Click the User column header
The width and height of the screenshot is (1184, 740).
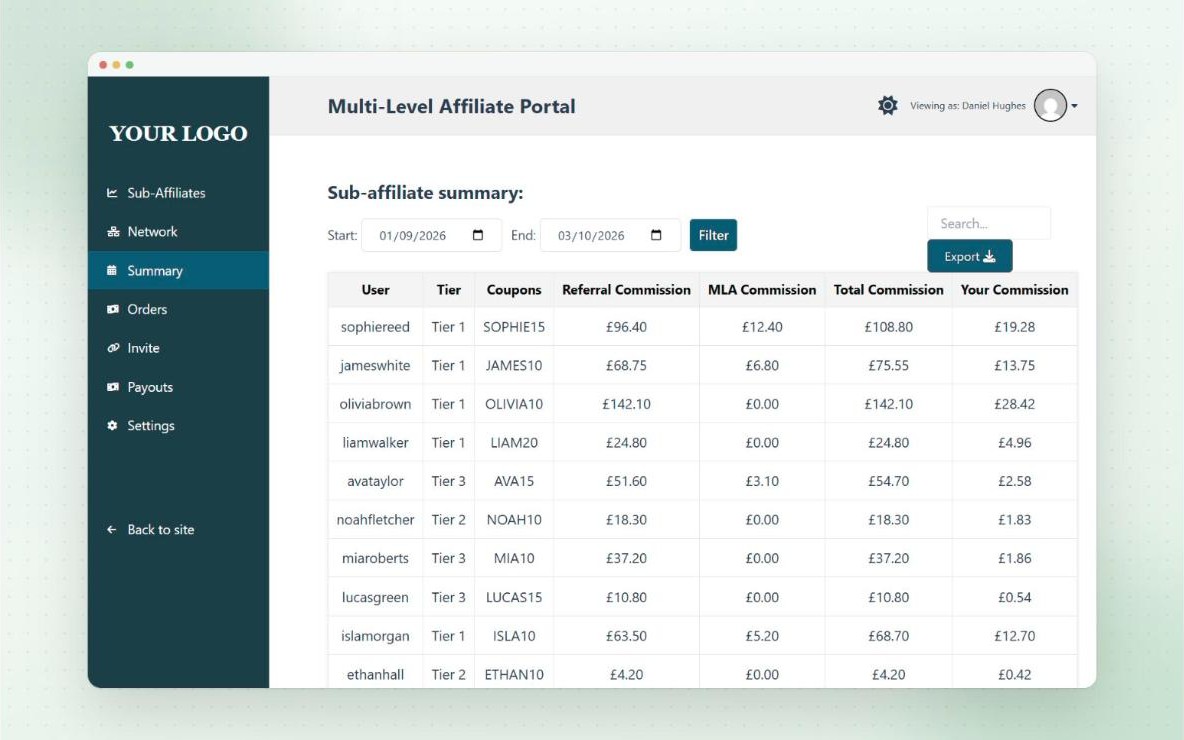click(375, 290)
